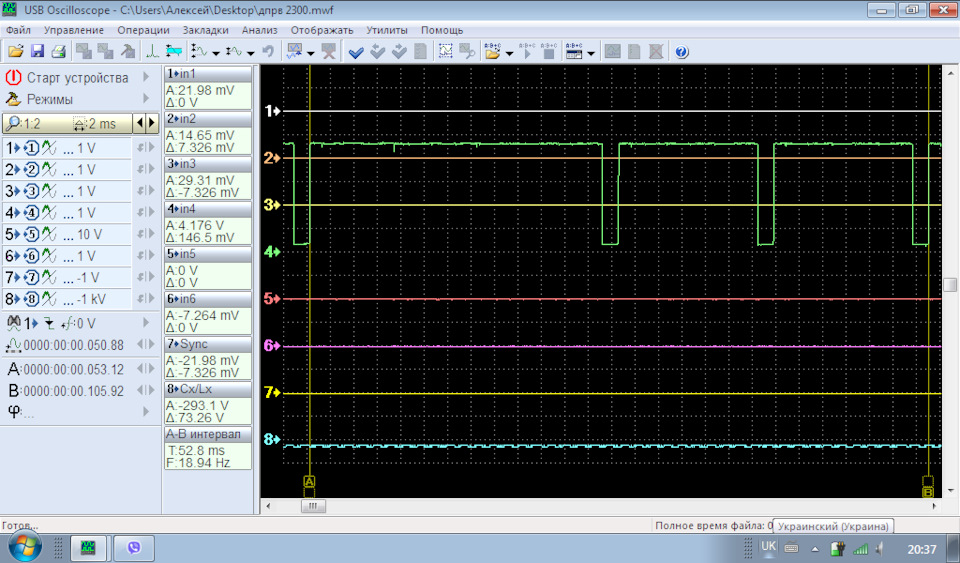Click the Viber icon in the taskbar
This screenshot has height=563, width=960.
pos(133,546)
